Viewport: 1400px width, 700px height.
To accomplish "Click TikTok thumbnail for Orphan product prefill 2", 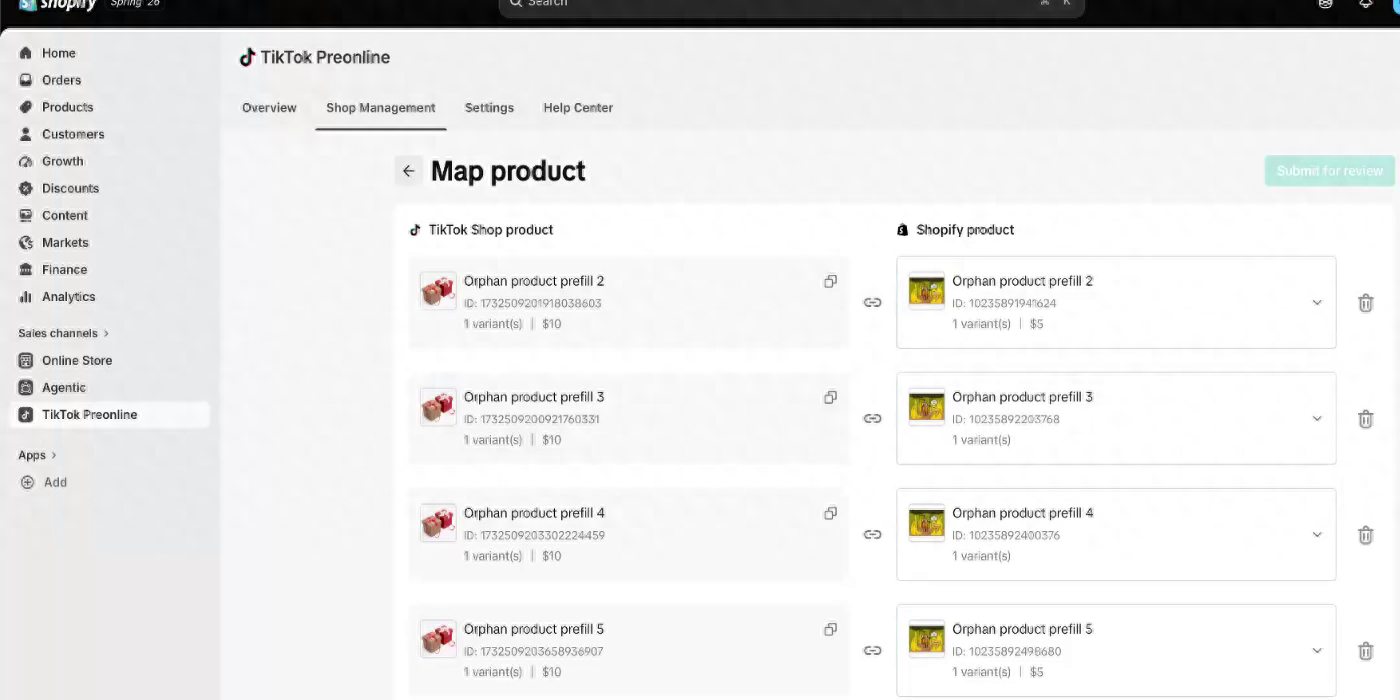I will coord(438,291).
